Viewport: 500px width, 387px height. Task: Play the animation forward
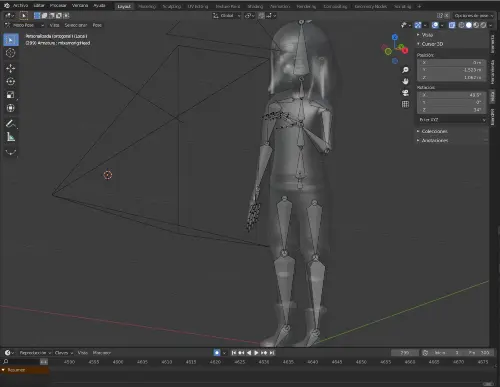pos(256,353)
